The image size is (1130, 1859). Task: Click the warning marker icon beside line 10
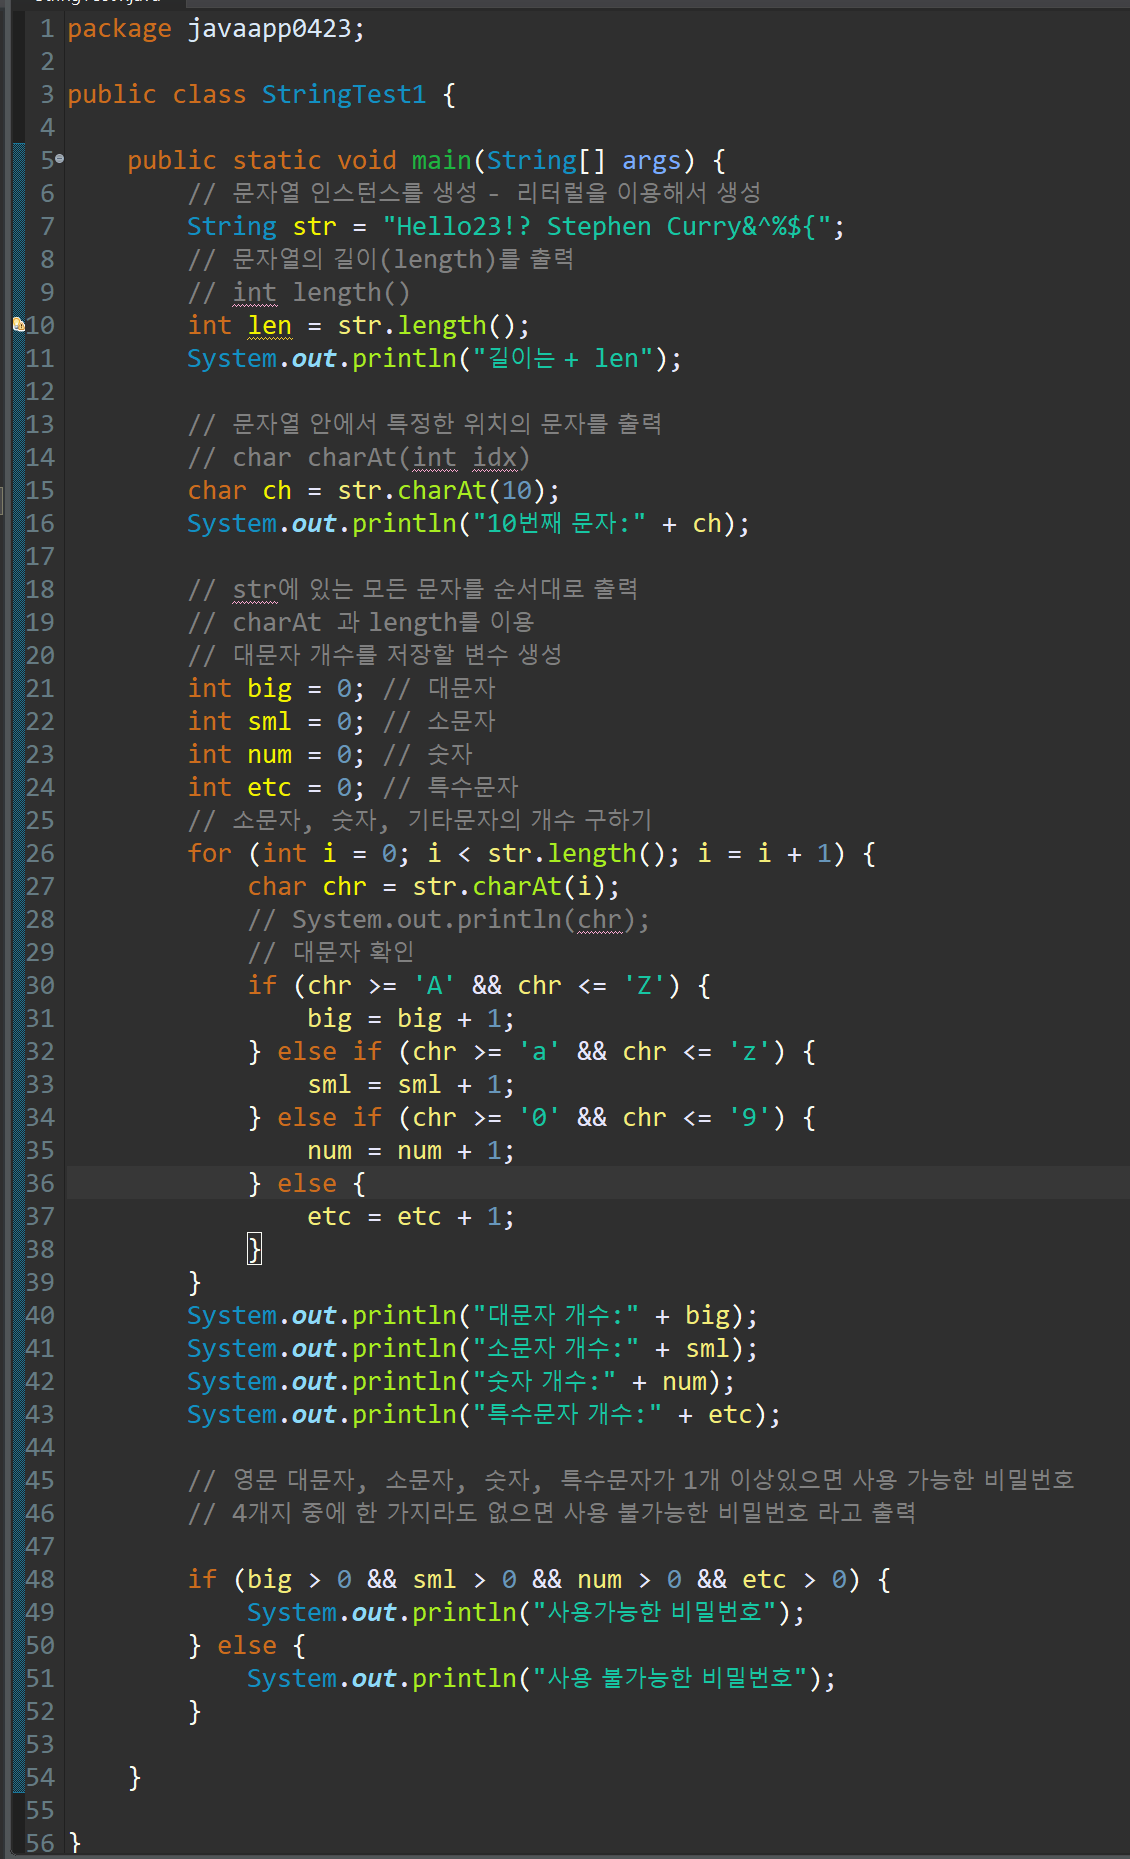[18, 324]
